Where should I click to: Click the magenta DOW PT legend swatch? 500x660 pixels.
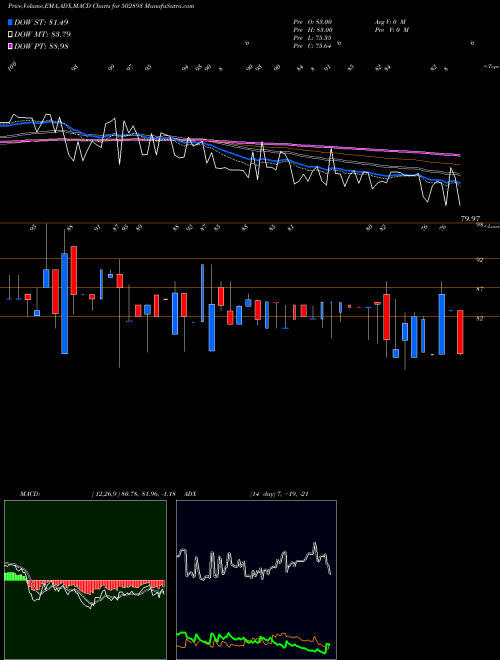pyautogui.click(x=11, y=46)
